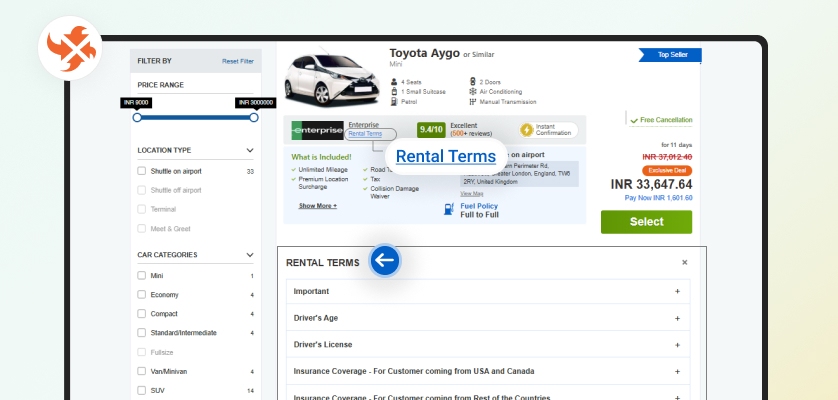Collapse the Car Categories filter section

point(250,255)
